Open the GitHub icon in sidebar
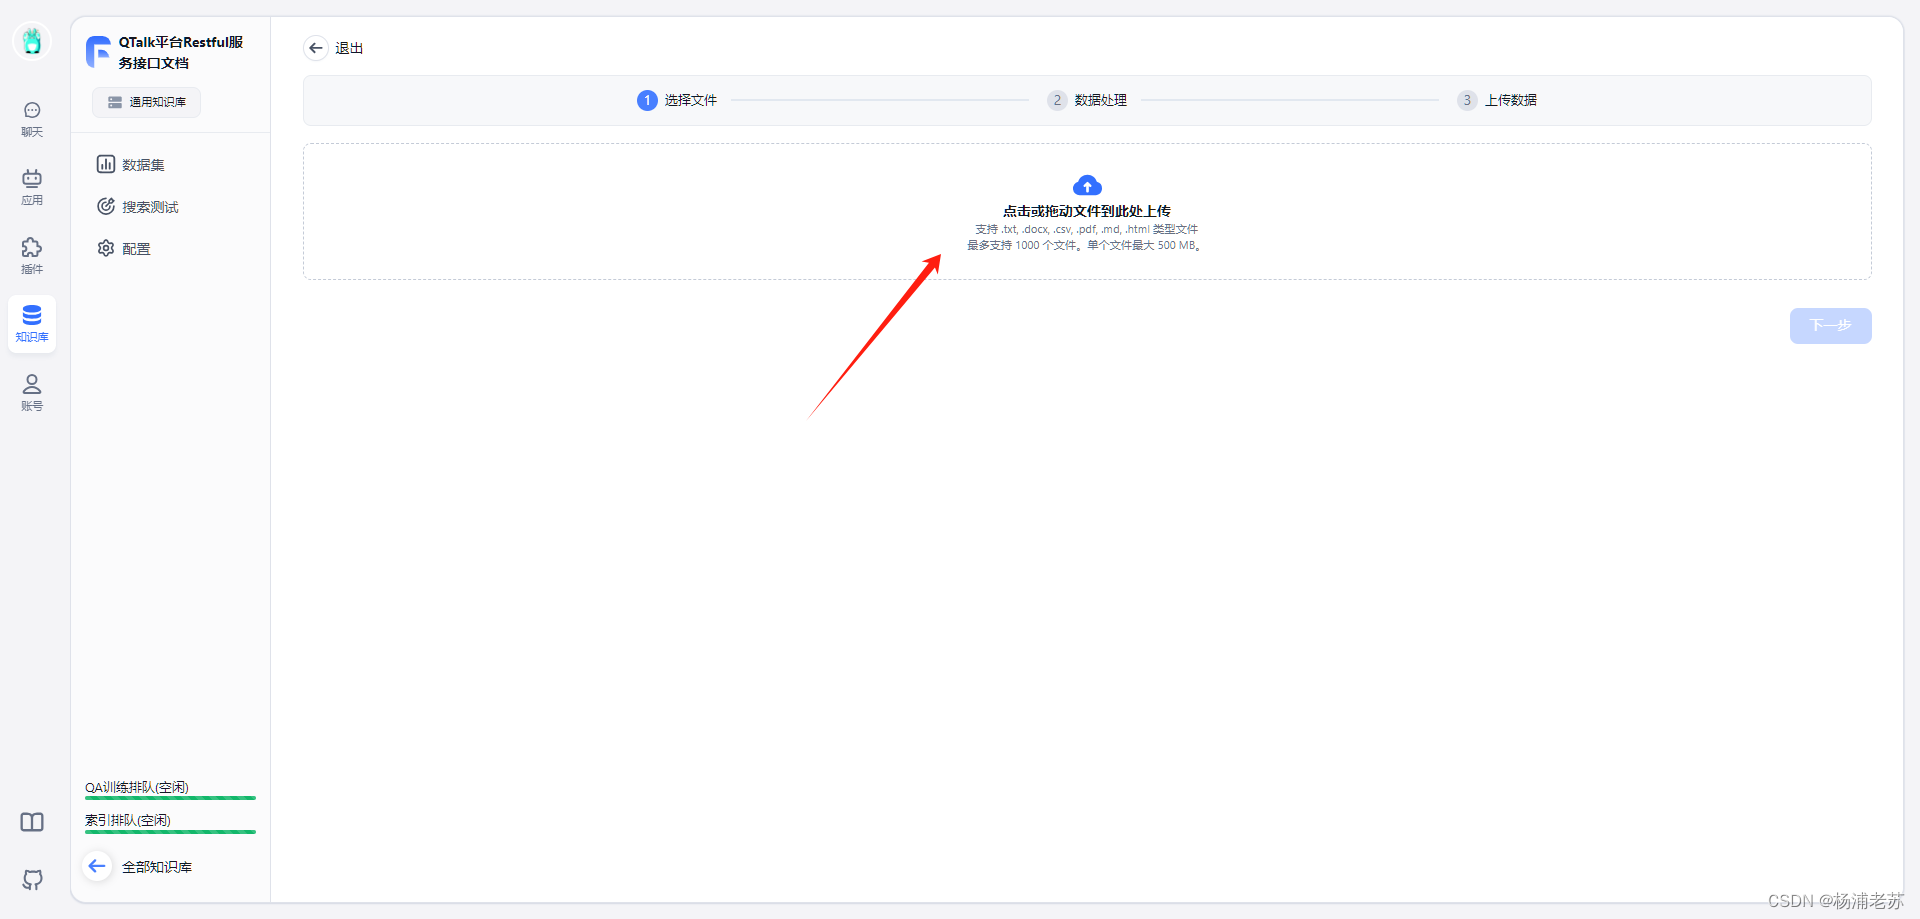Image resolution: width=1920 pixels, height=919 pixels. [x=32, y=880]
